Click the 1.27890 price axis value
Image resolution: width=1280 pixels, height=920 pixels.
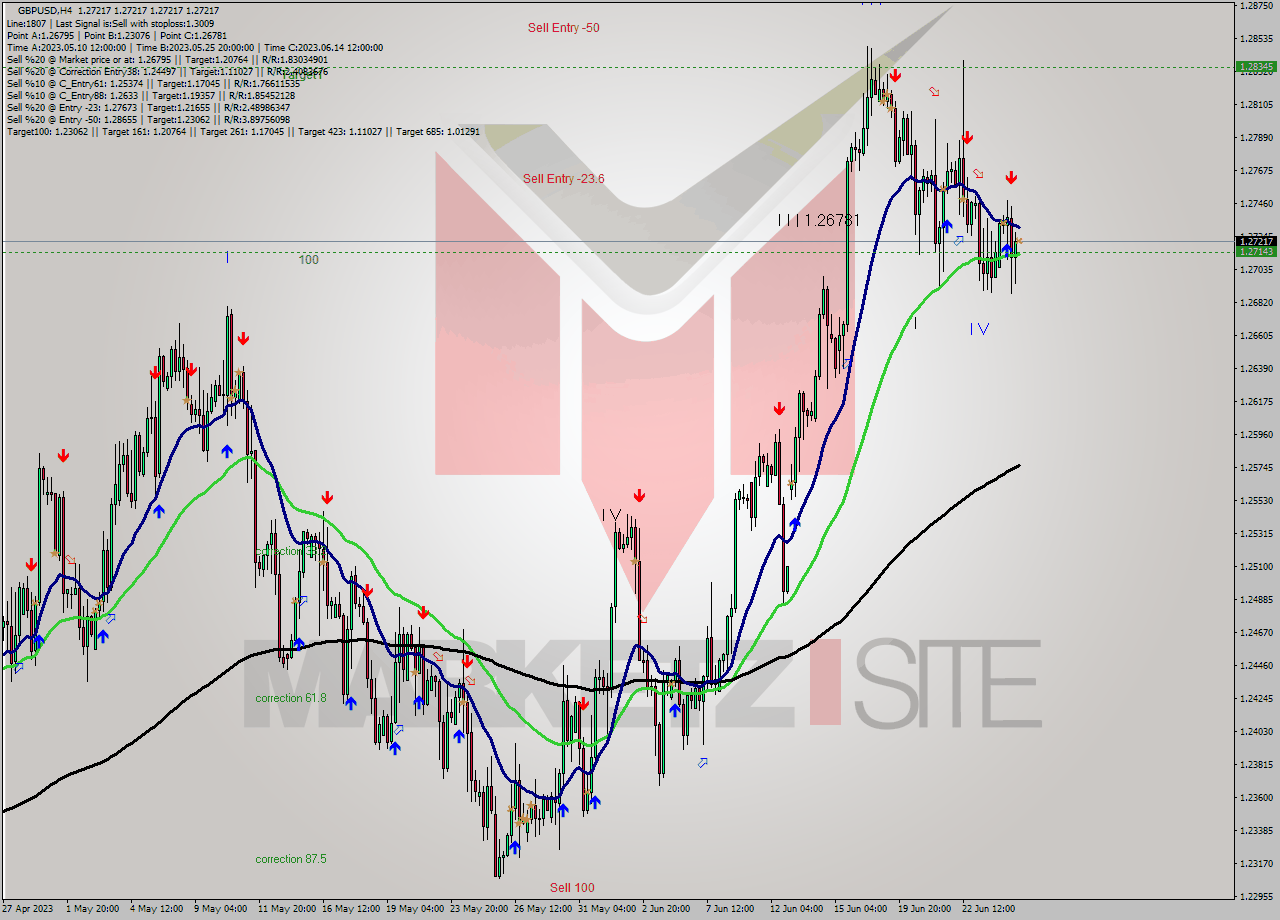[1256, 137]
